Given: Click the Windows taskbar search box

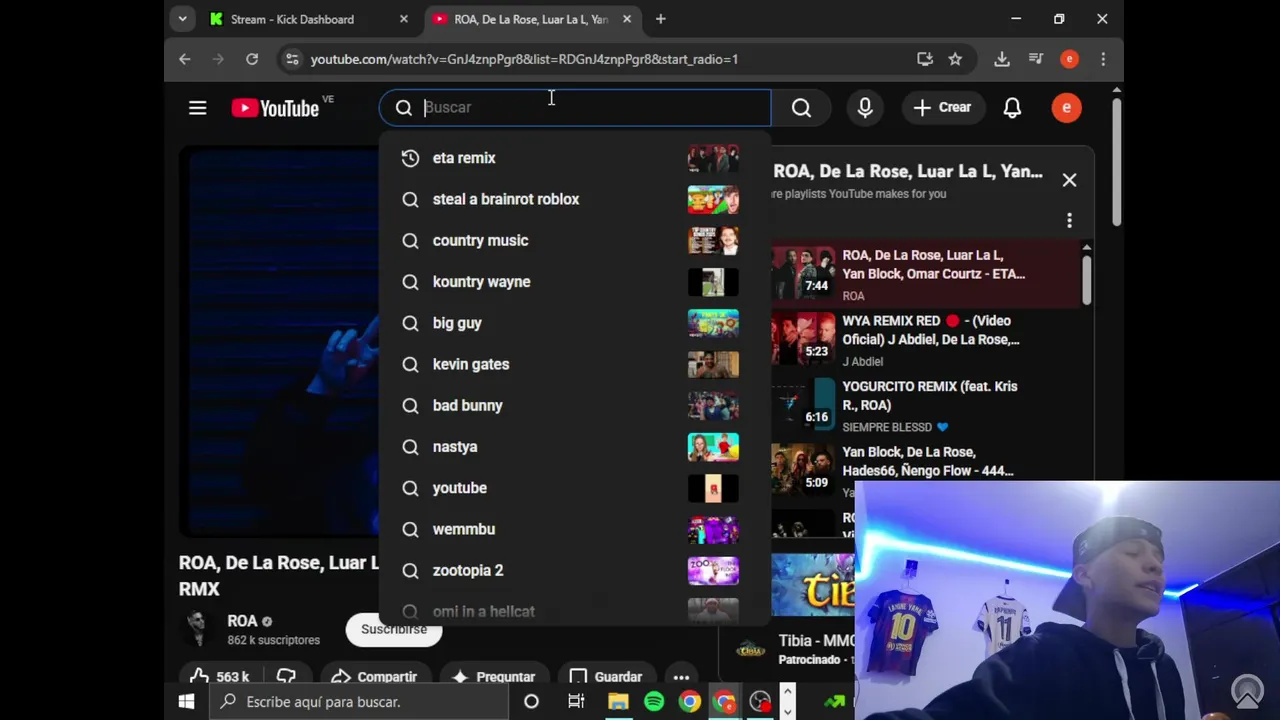Looking at the screenshot, I should (x=360, y=702).
